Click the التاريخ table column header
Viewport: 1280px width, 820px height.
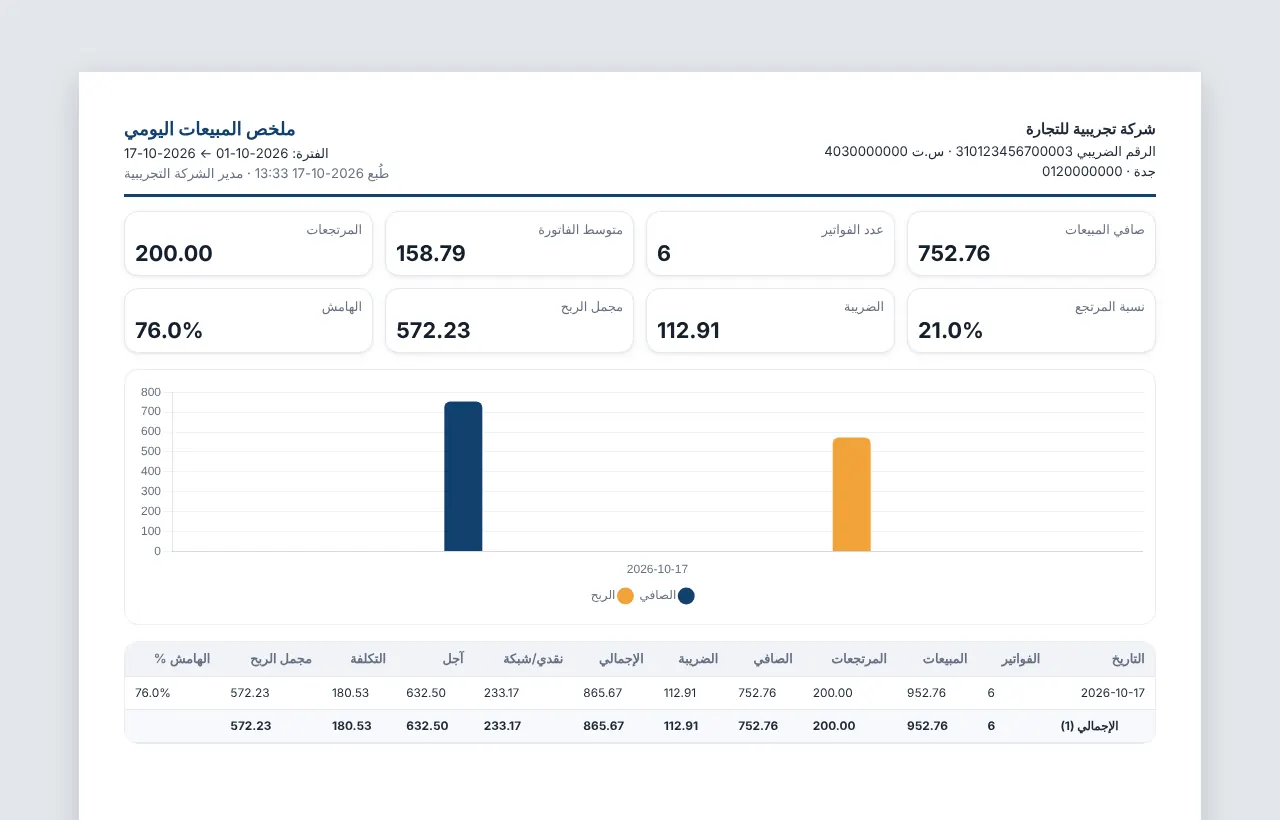click(1128, 659)
